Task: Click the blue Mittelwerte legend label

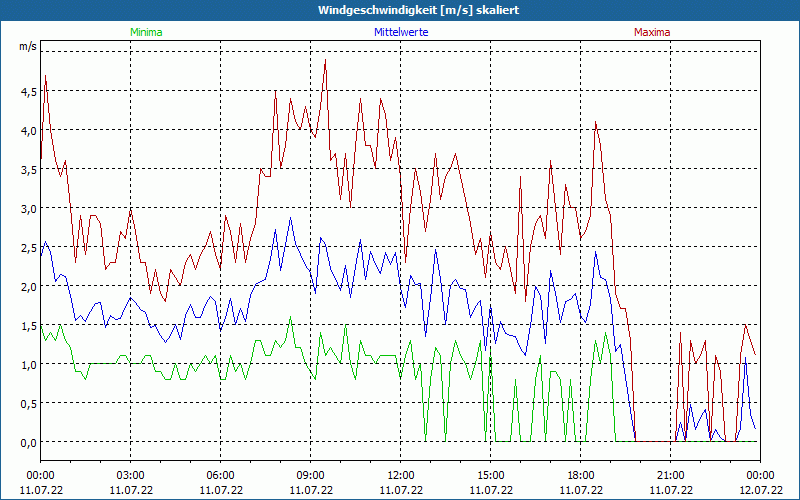Action: coord(401,32)
